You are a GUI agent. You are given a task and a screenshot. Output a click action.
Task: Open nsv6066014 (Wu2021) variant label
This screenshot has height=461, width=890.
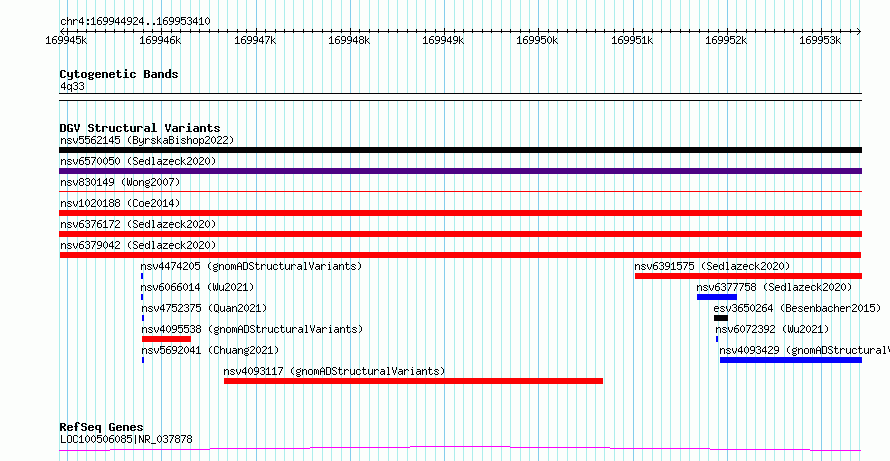pos(198,287)
